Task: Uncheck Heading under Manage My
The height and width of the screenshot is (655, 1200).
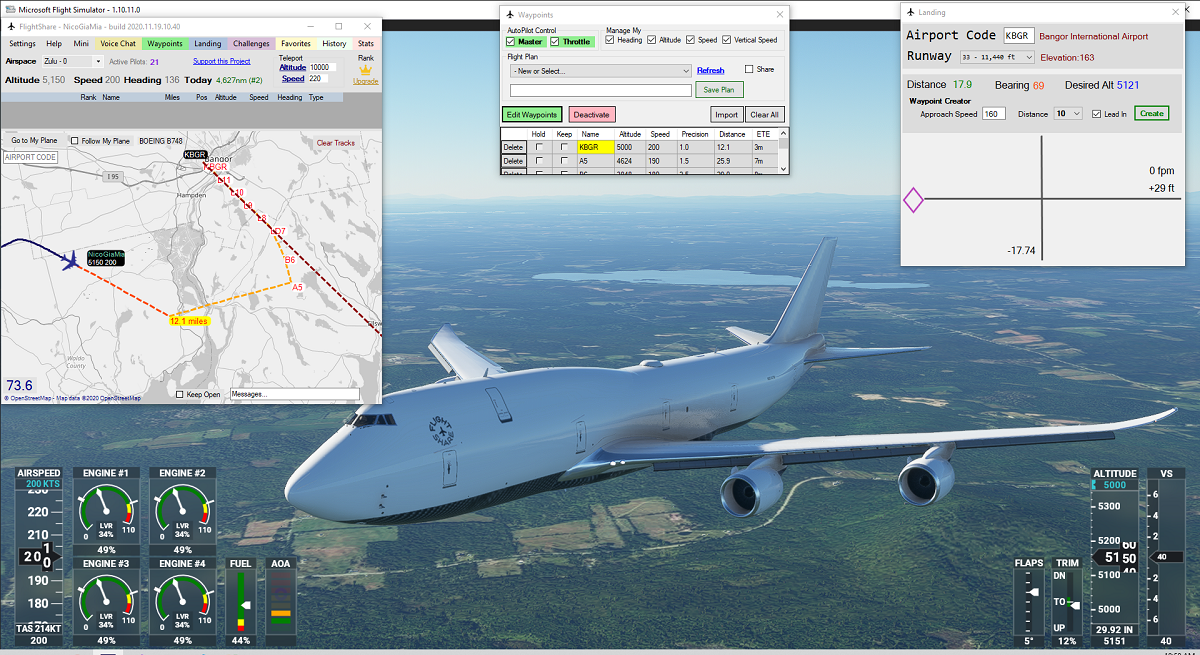Action: coord(610,40)
